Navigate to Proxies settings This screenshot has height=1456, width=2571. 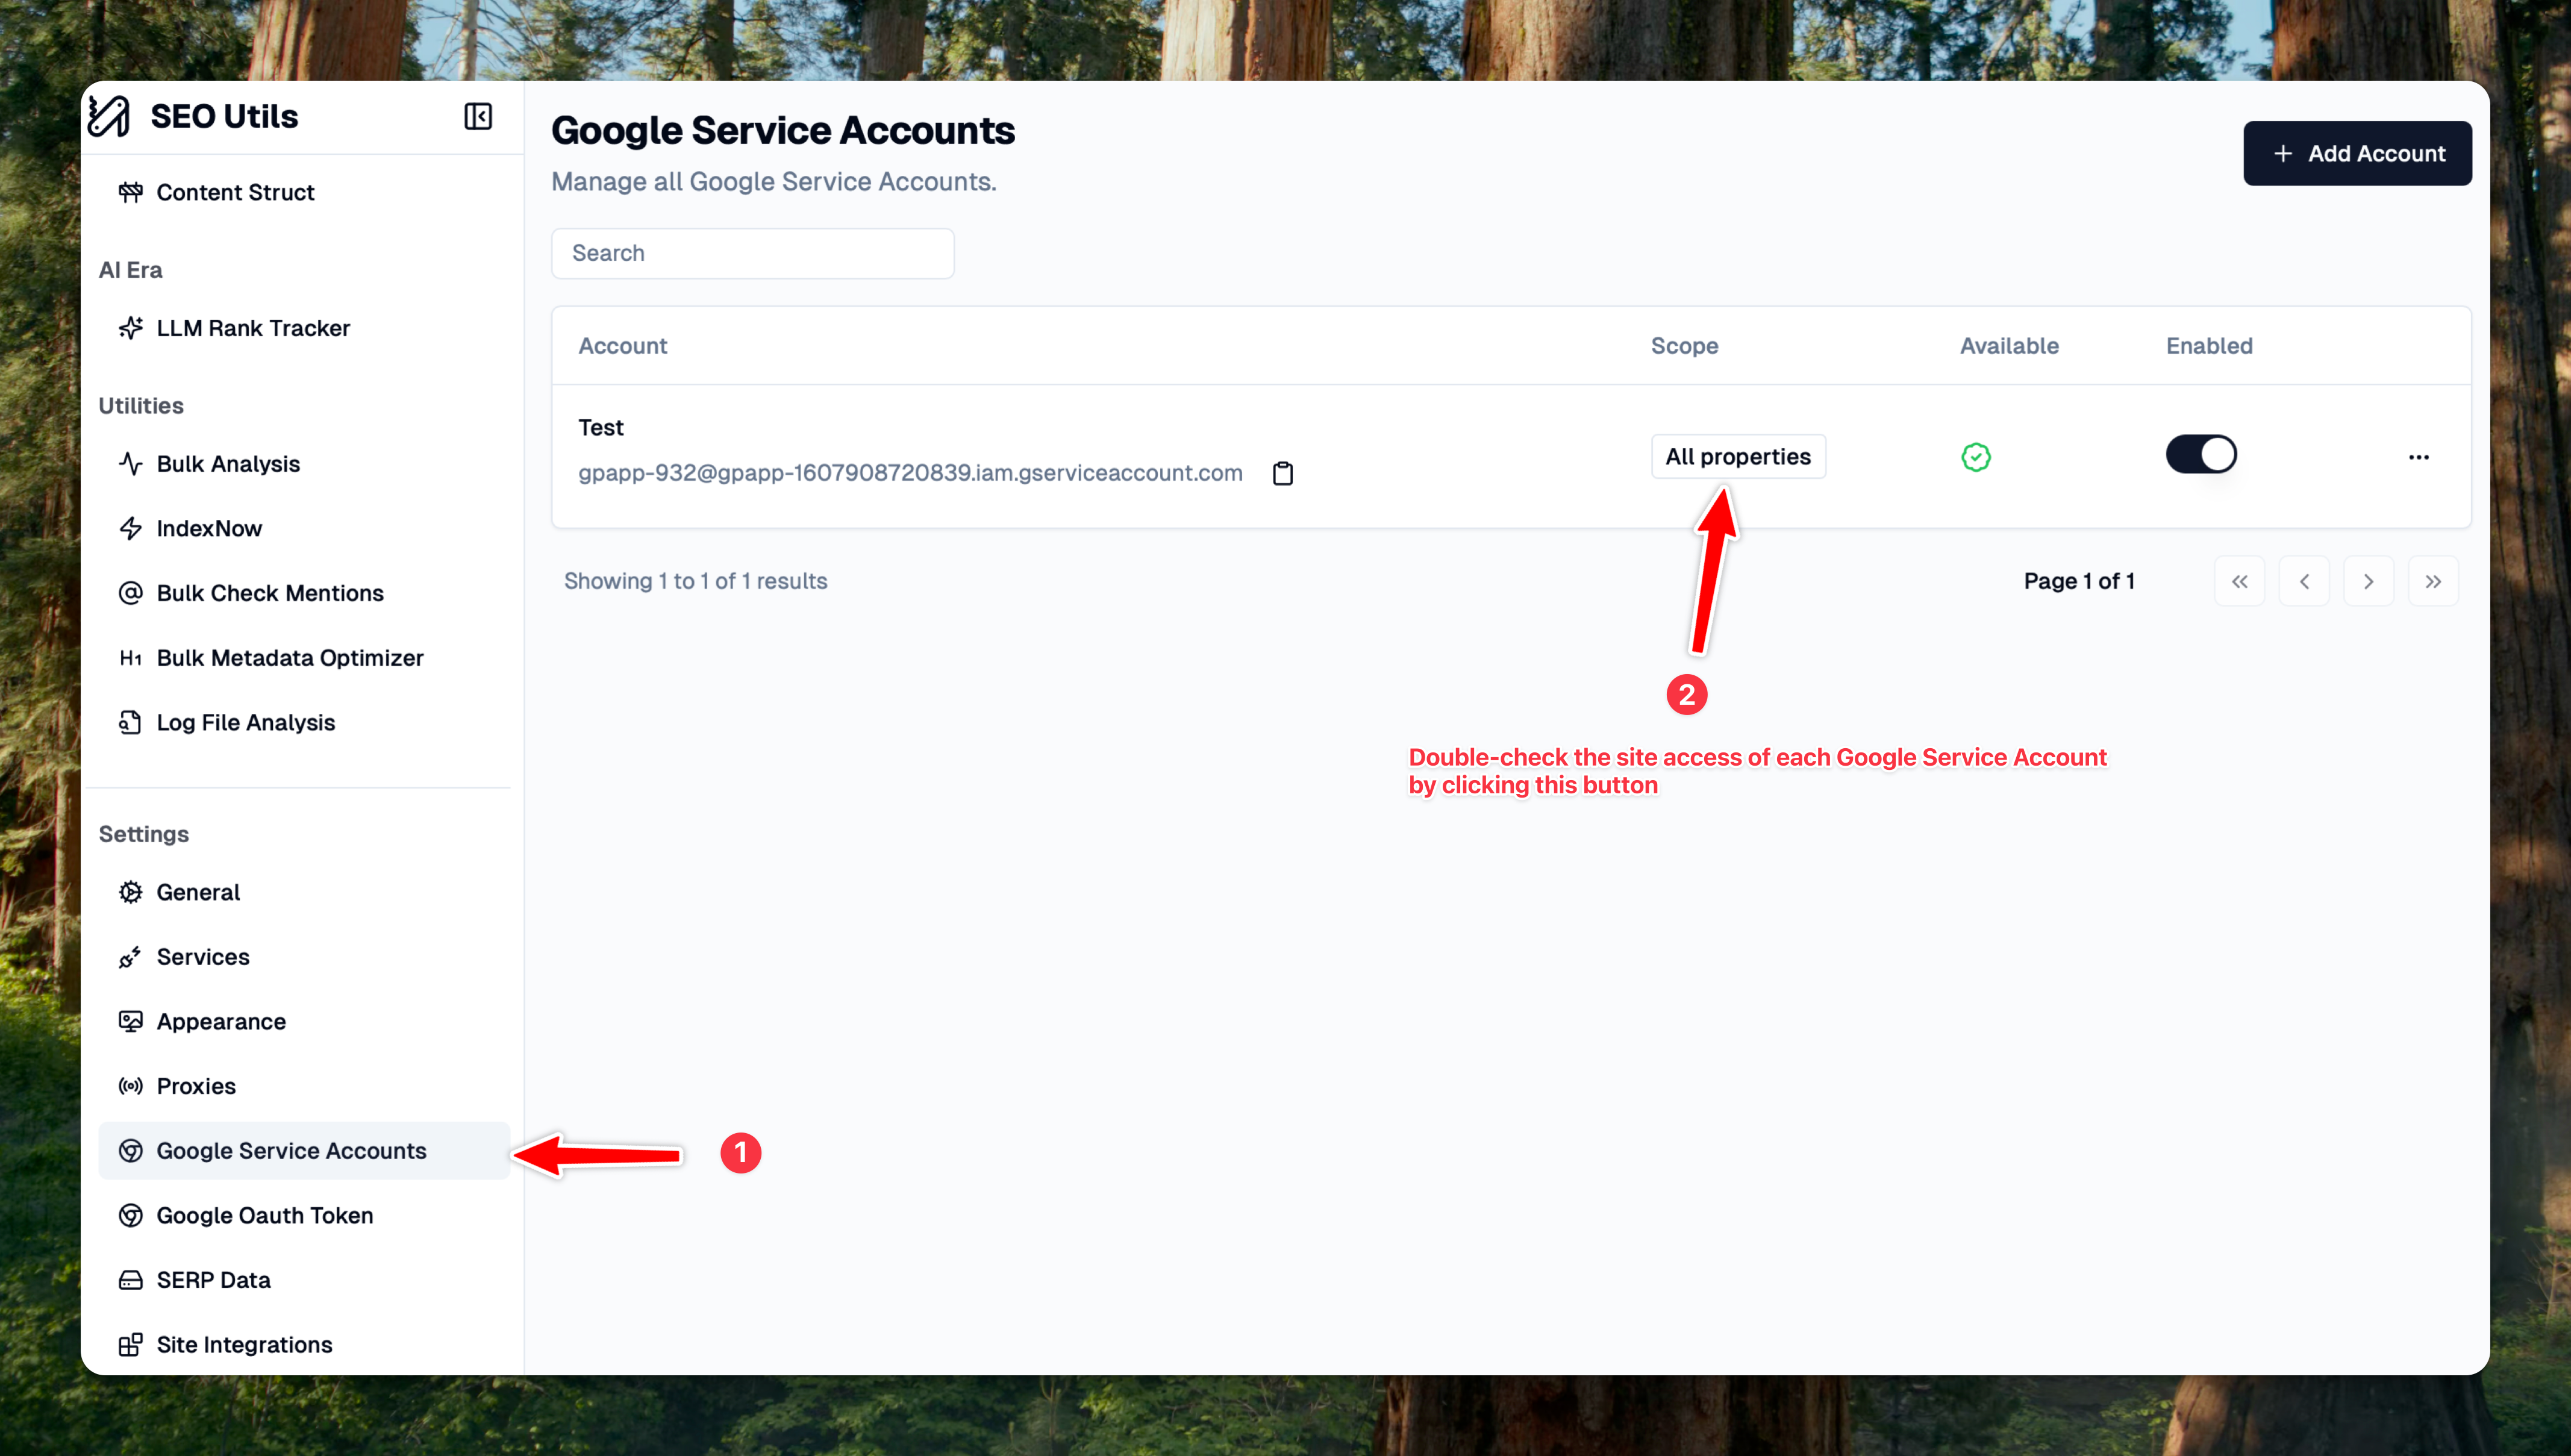196,1086
